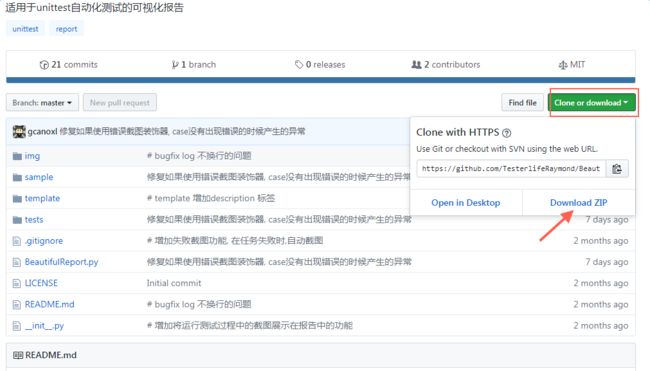650x371 pixels.
Task: Click the branch fork icon
Action: click(x=175, y=65)
